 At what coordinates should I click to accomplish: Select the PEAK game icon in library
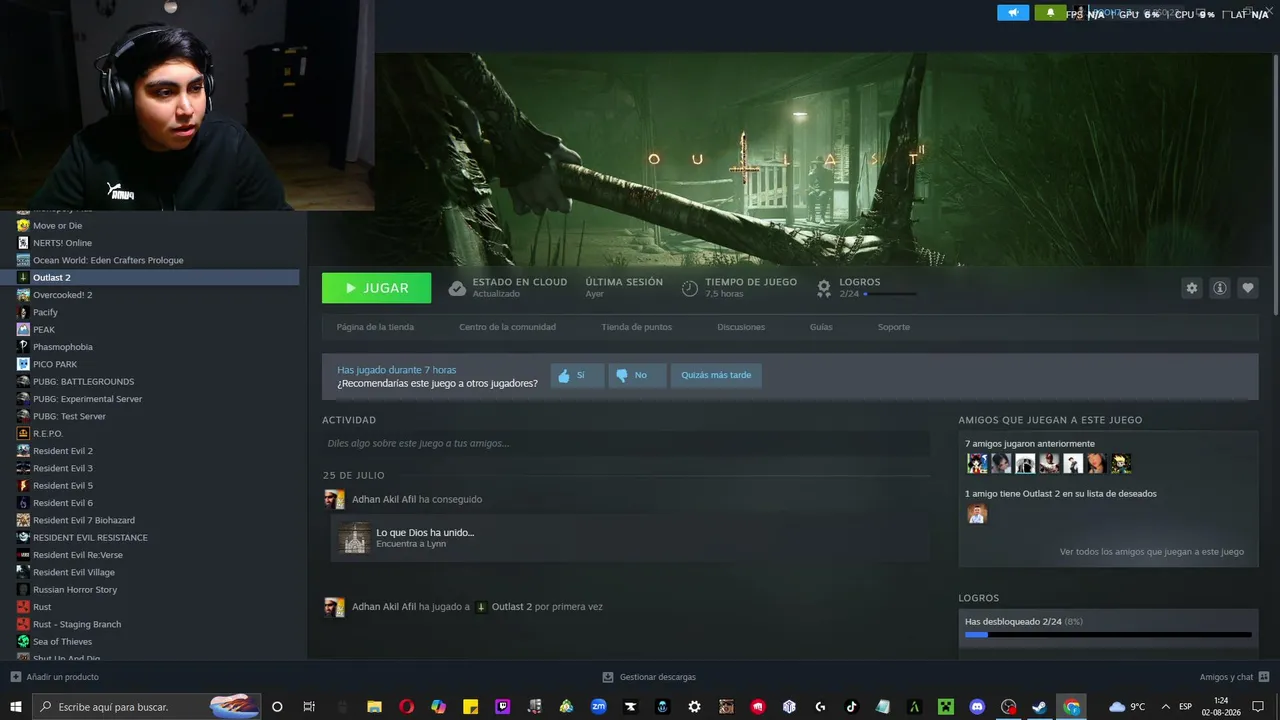click(23, 329)
